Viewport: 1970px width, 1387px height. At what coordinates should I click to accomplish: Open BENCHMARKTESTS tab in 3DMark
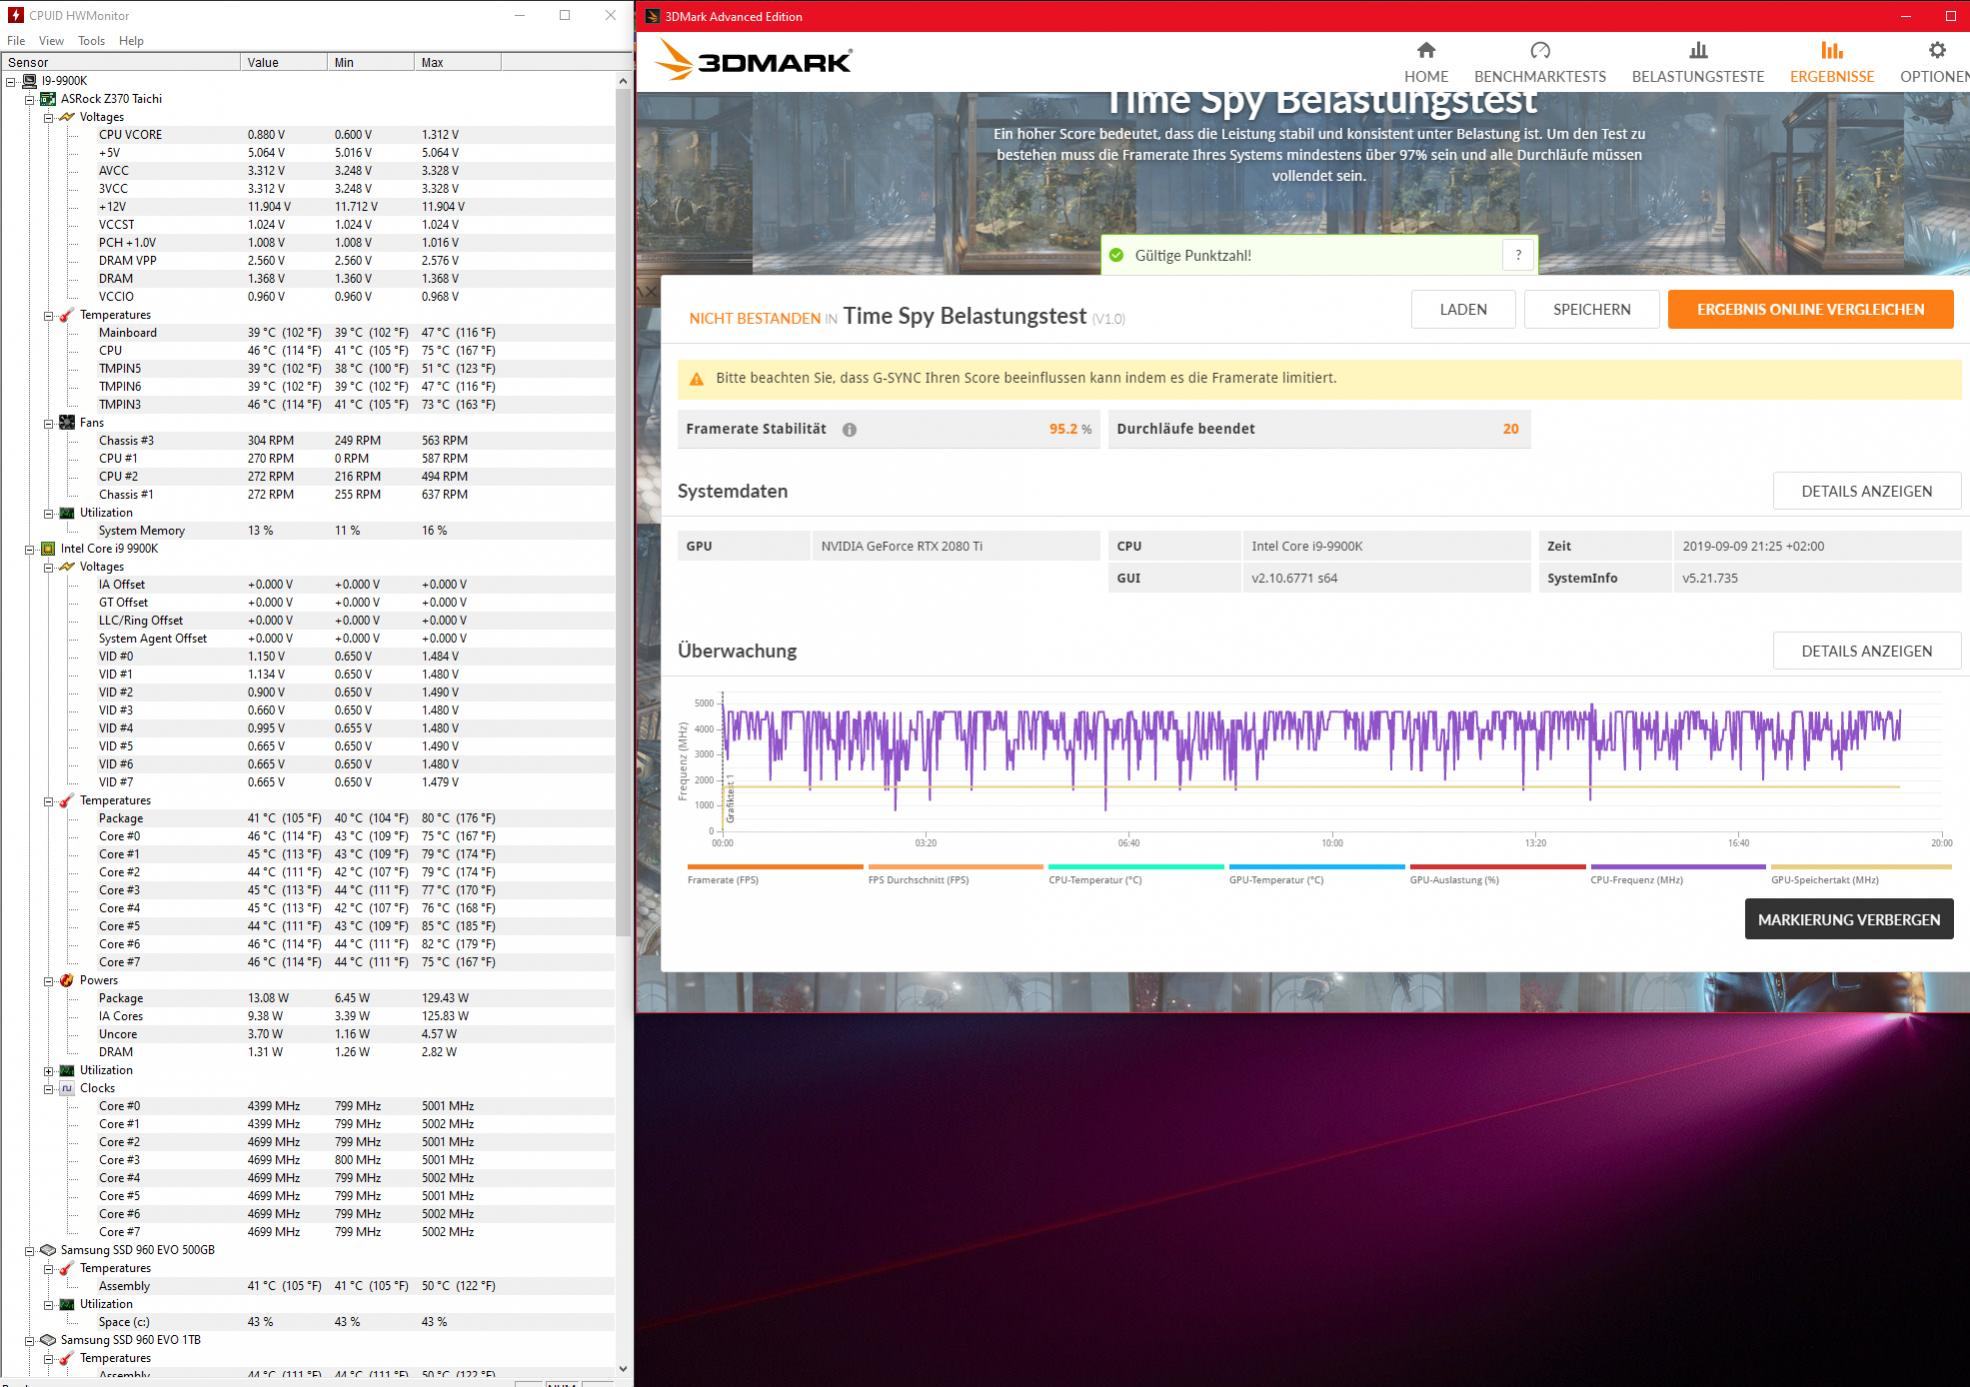[x=1539, y=62]
